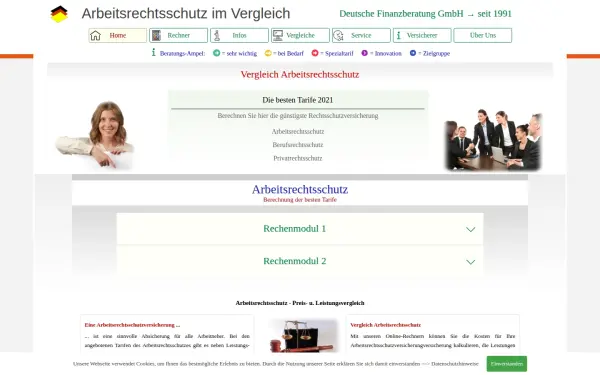Click the 'Die besten Tarife 2021' heading

[x=298, y=100]
